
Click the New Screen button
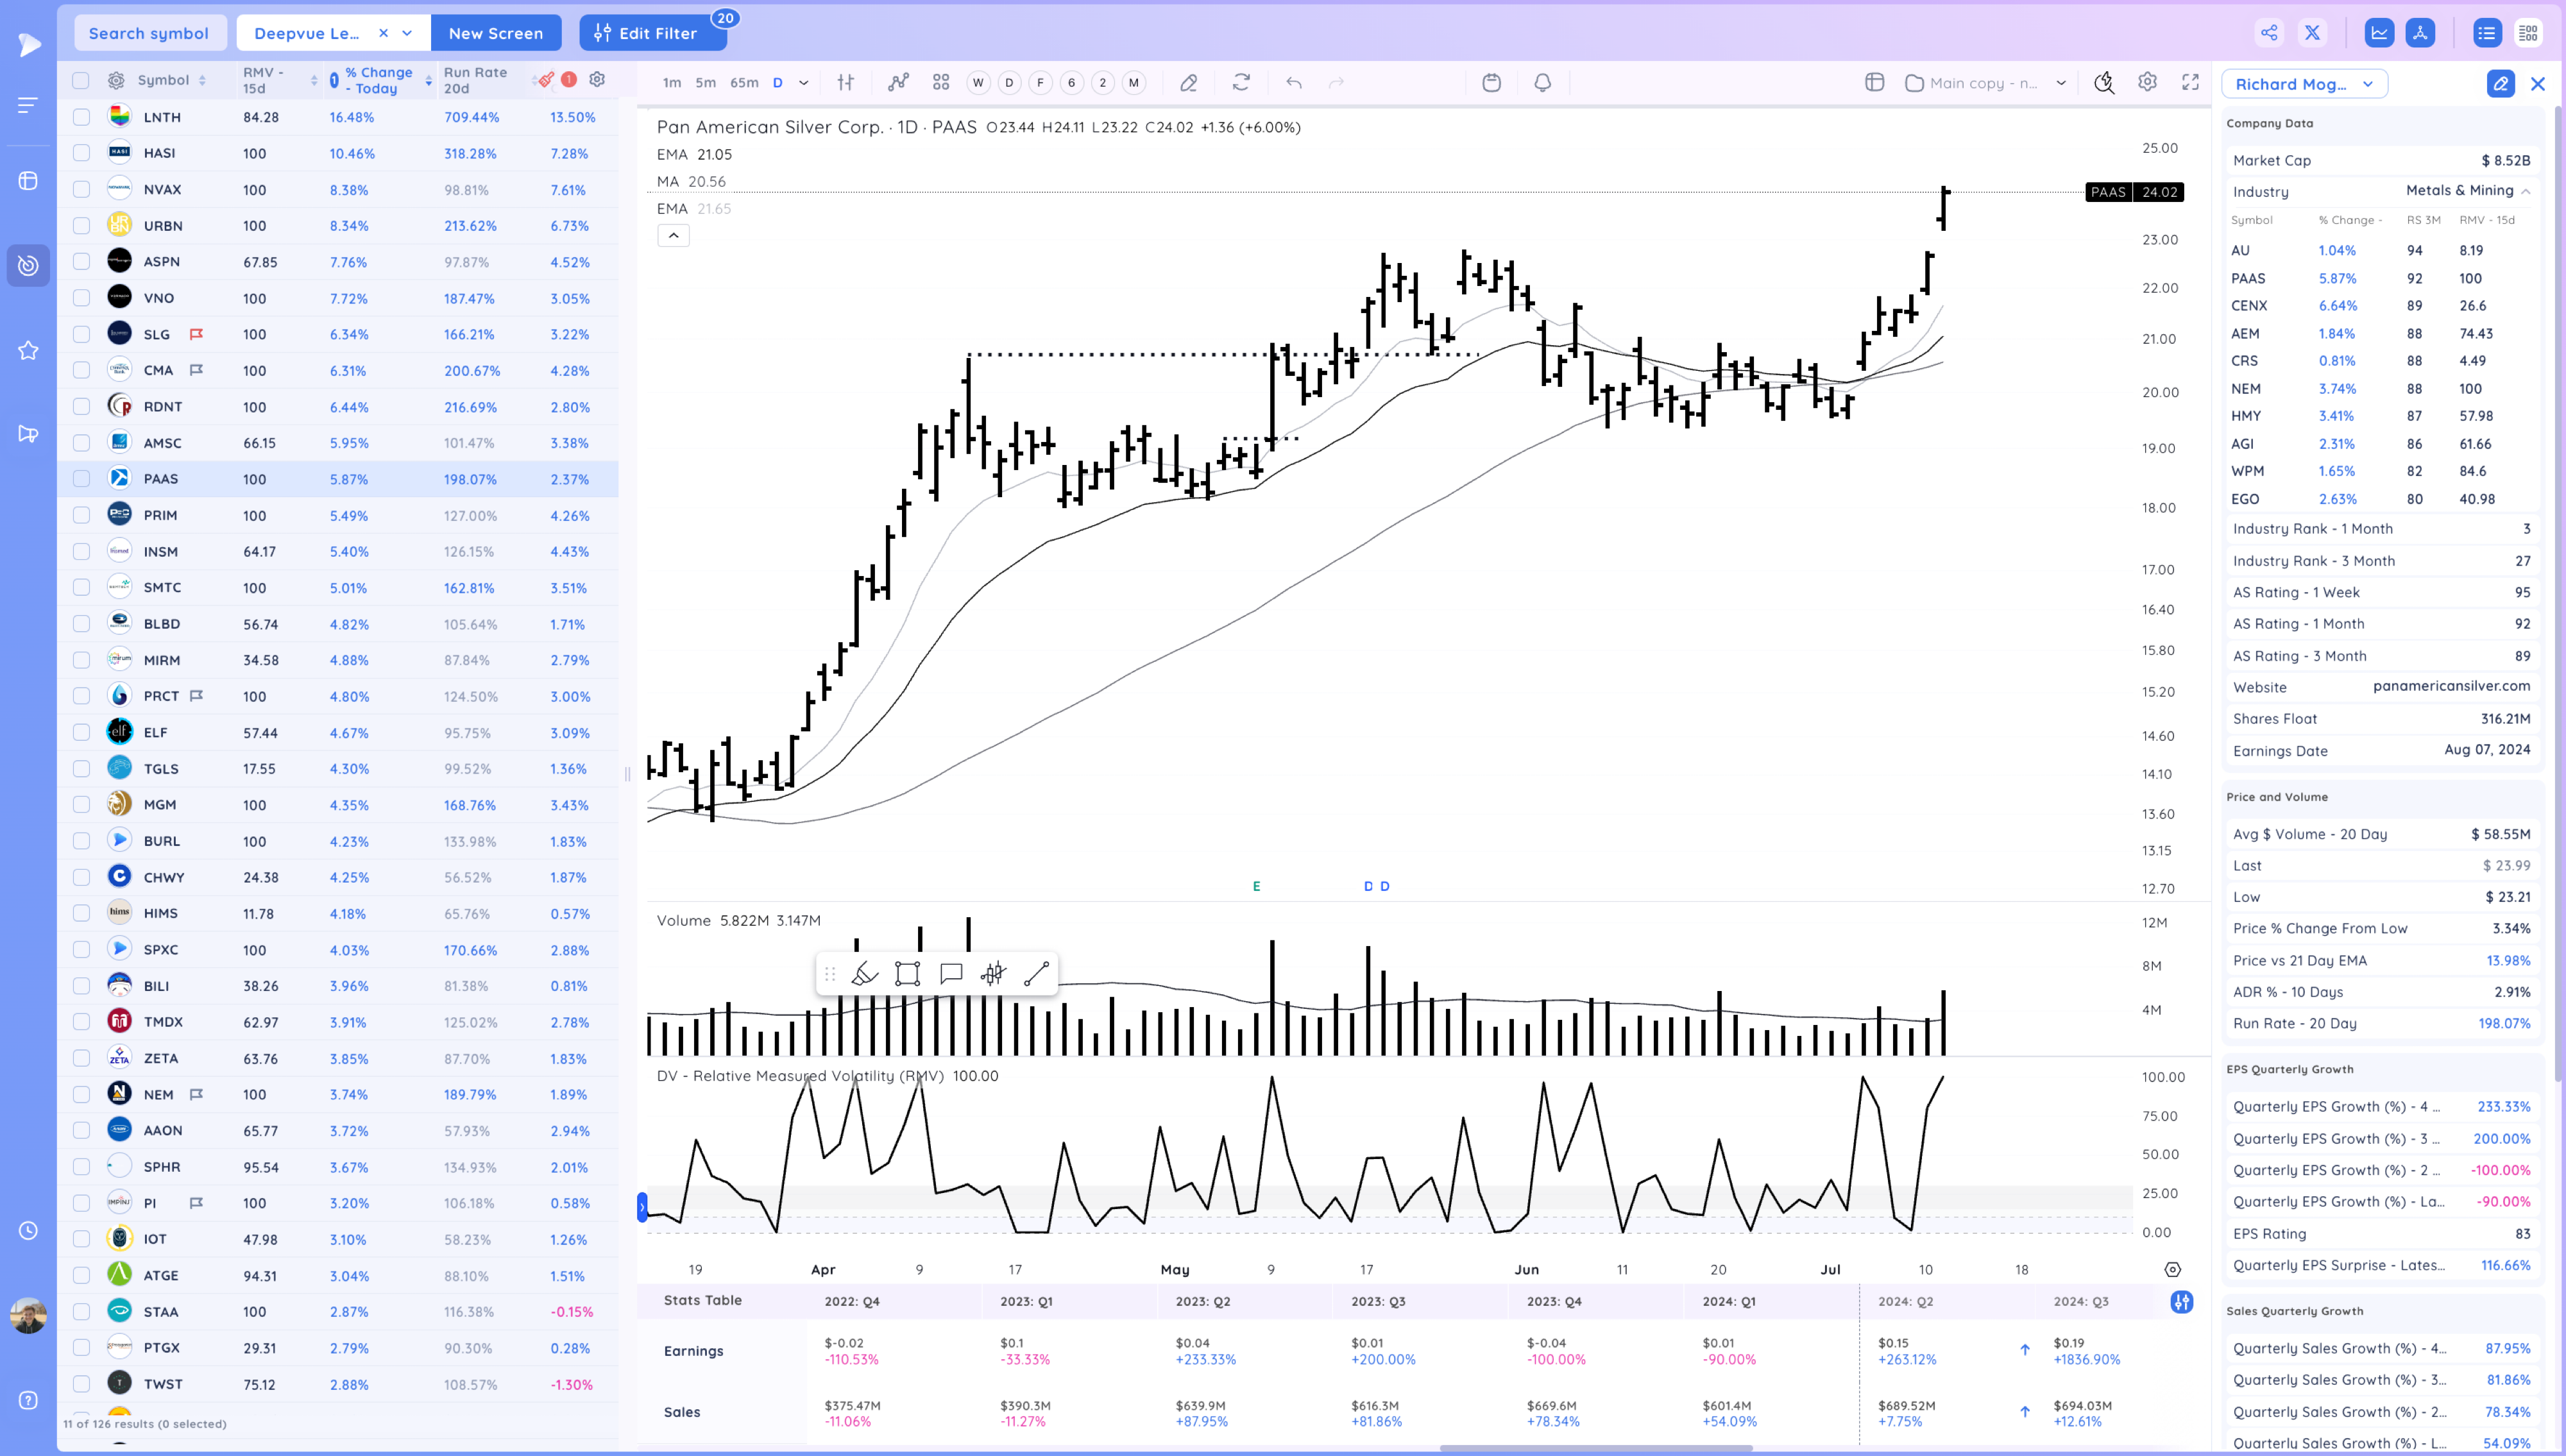[495, 33]
